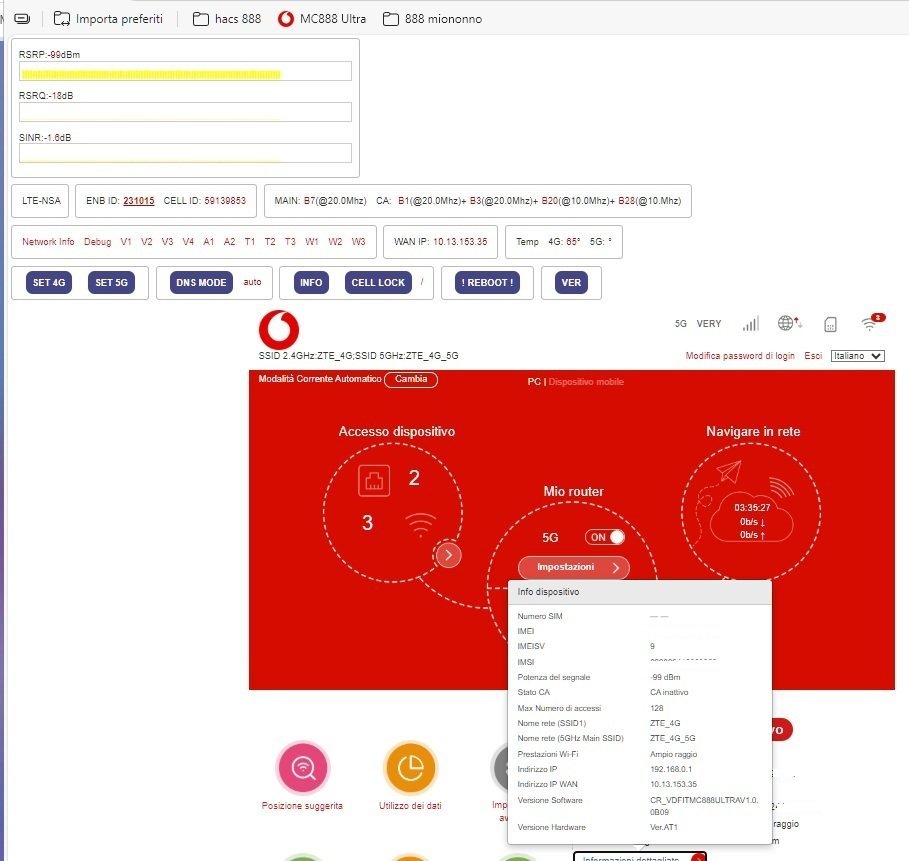Click the Versione Hardware value Ver.AT1
The height and width of the screenshot is (861, 909).
click(x=664, y=827)
